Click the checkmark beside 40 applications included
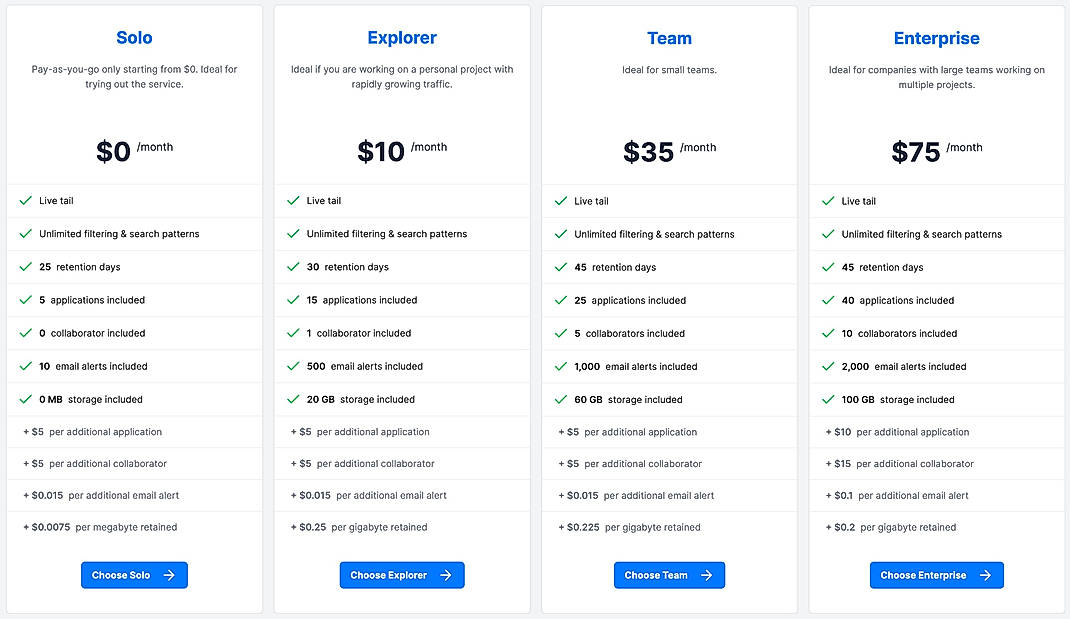1070x619 pixels. (830, 300)
